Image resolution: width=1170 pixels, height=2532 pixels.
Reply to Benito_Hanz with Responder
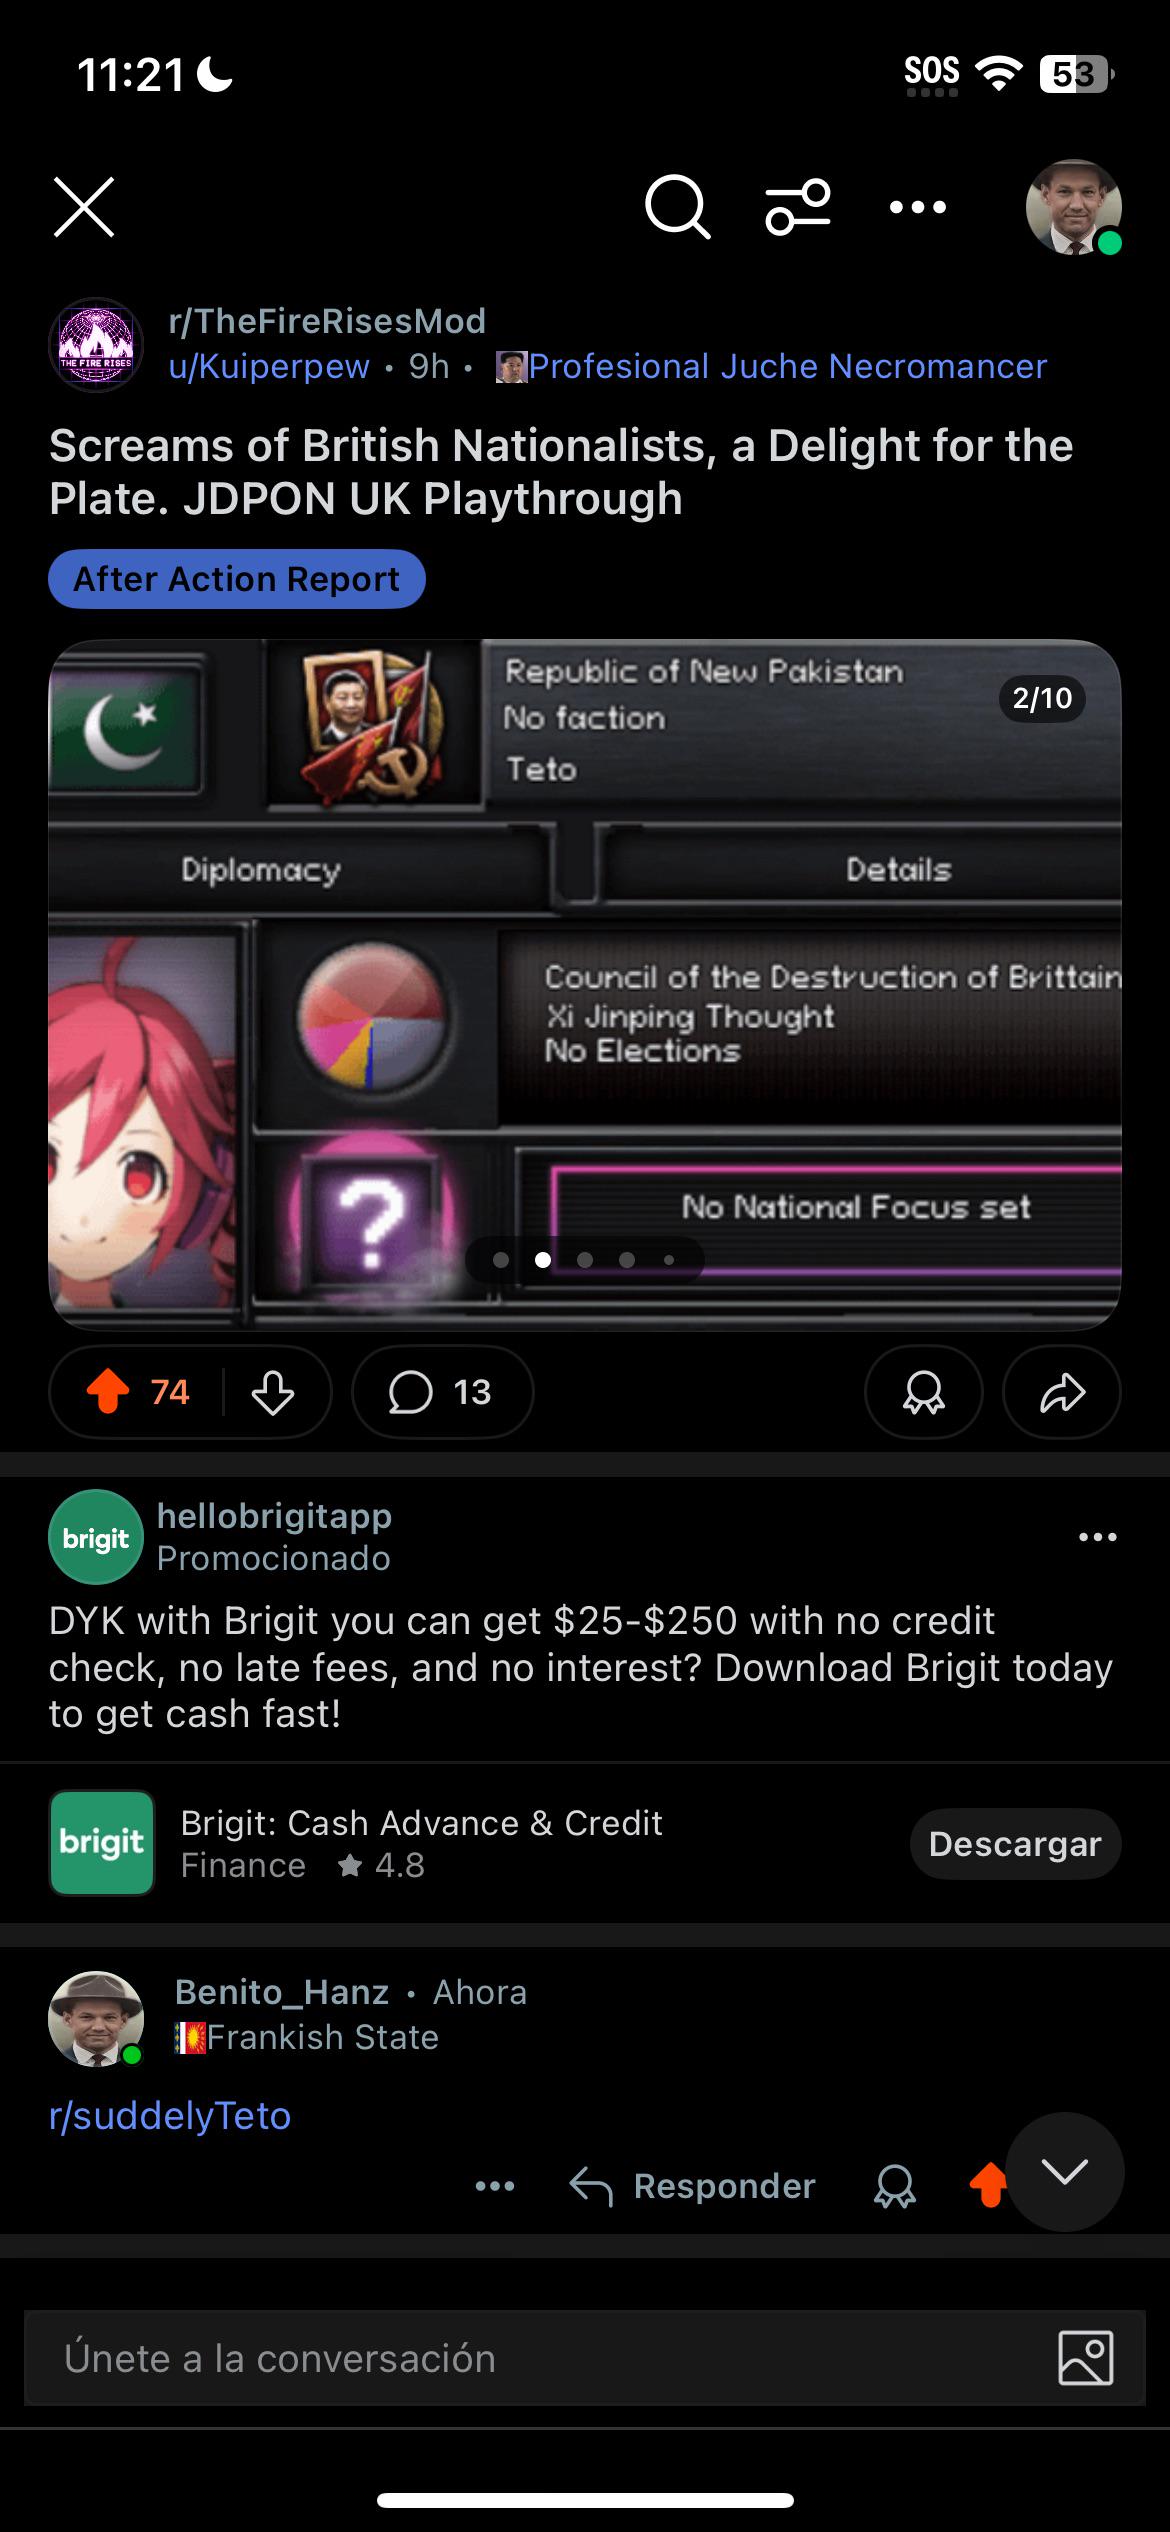[x=692, y=2186]
